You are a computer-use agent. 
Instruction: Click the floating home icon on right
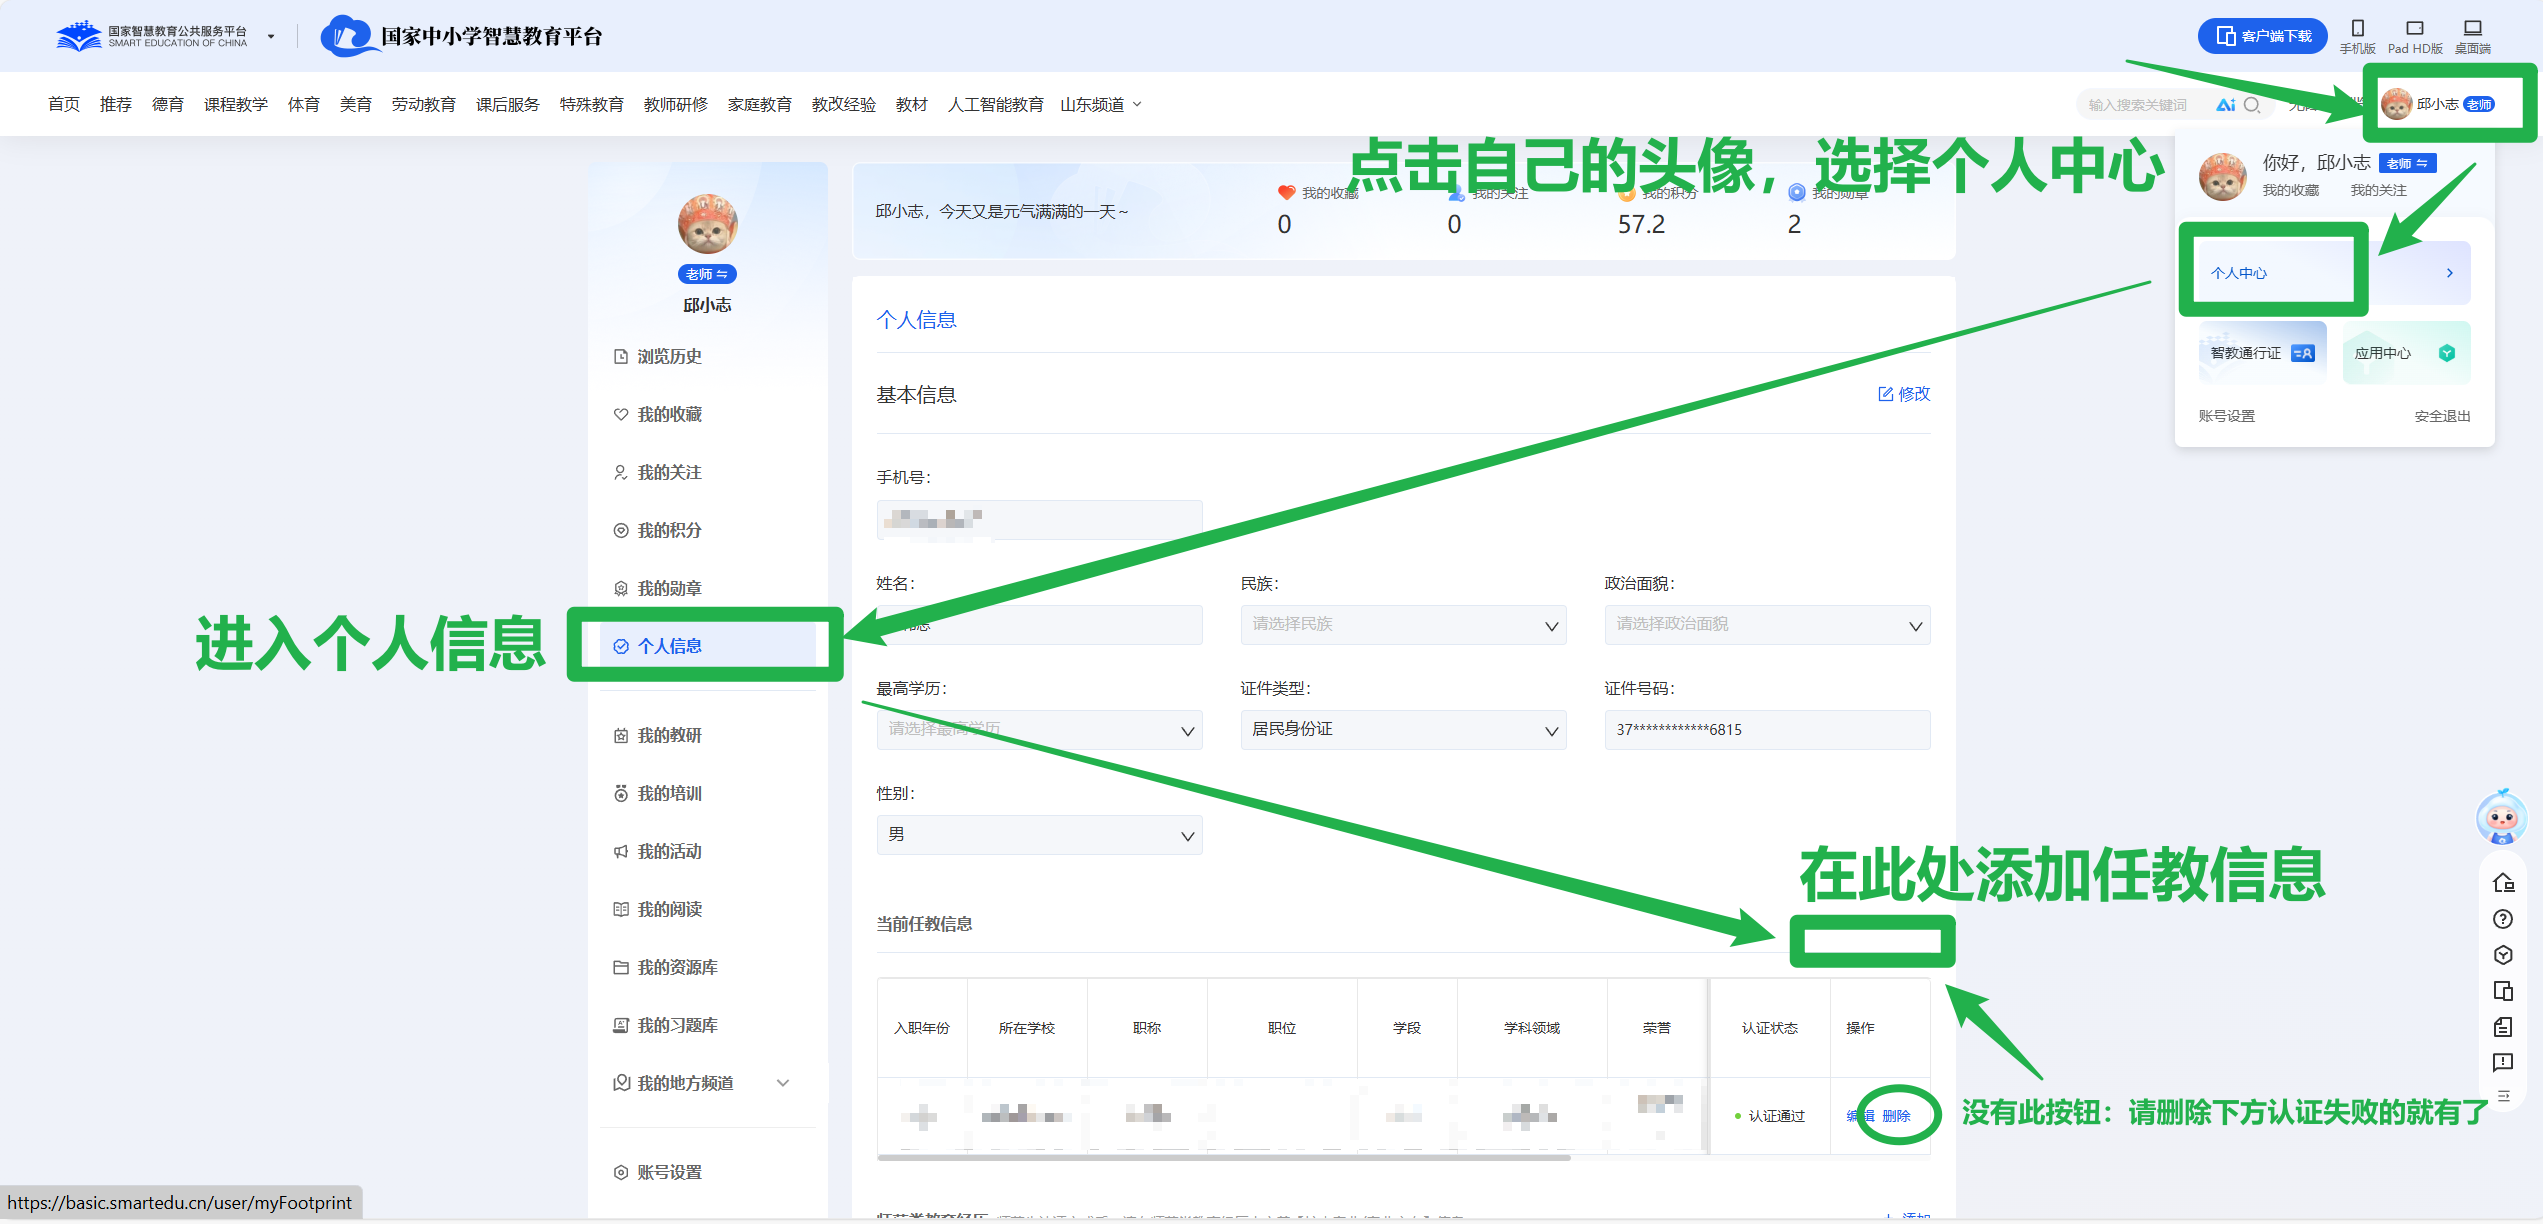coord(2502,883)
